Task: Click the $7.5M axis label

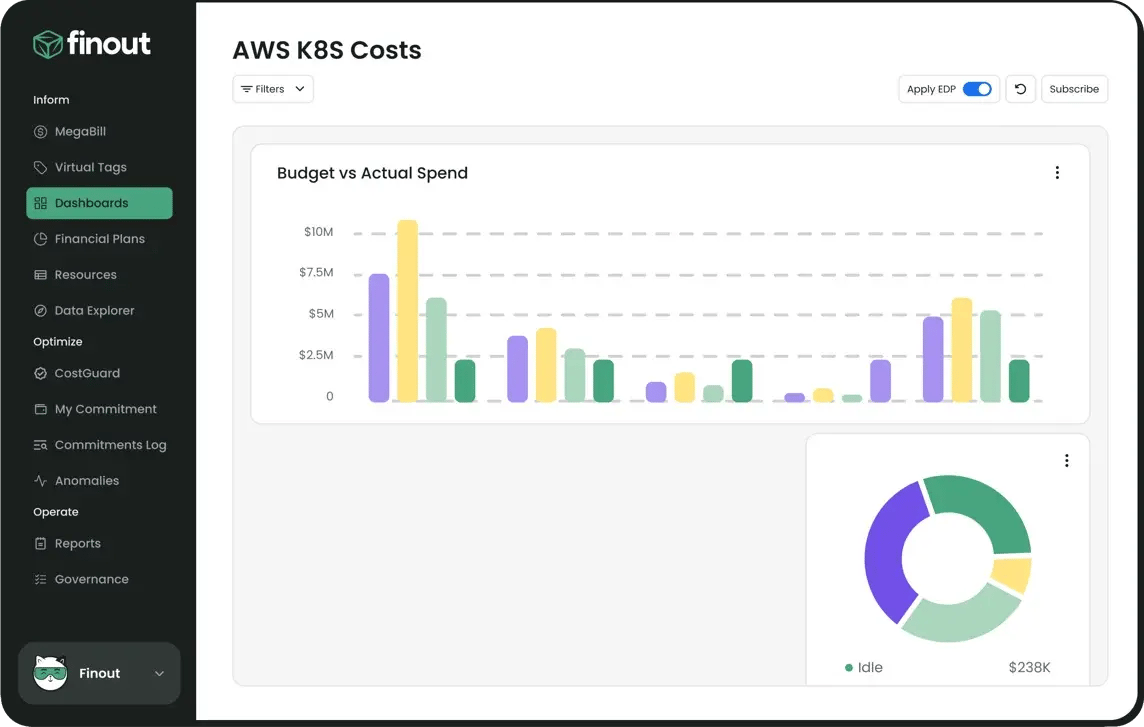Action: [316, 272]
